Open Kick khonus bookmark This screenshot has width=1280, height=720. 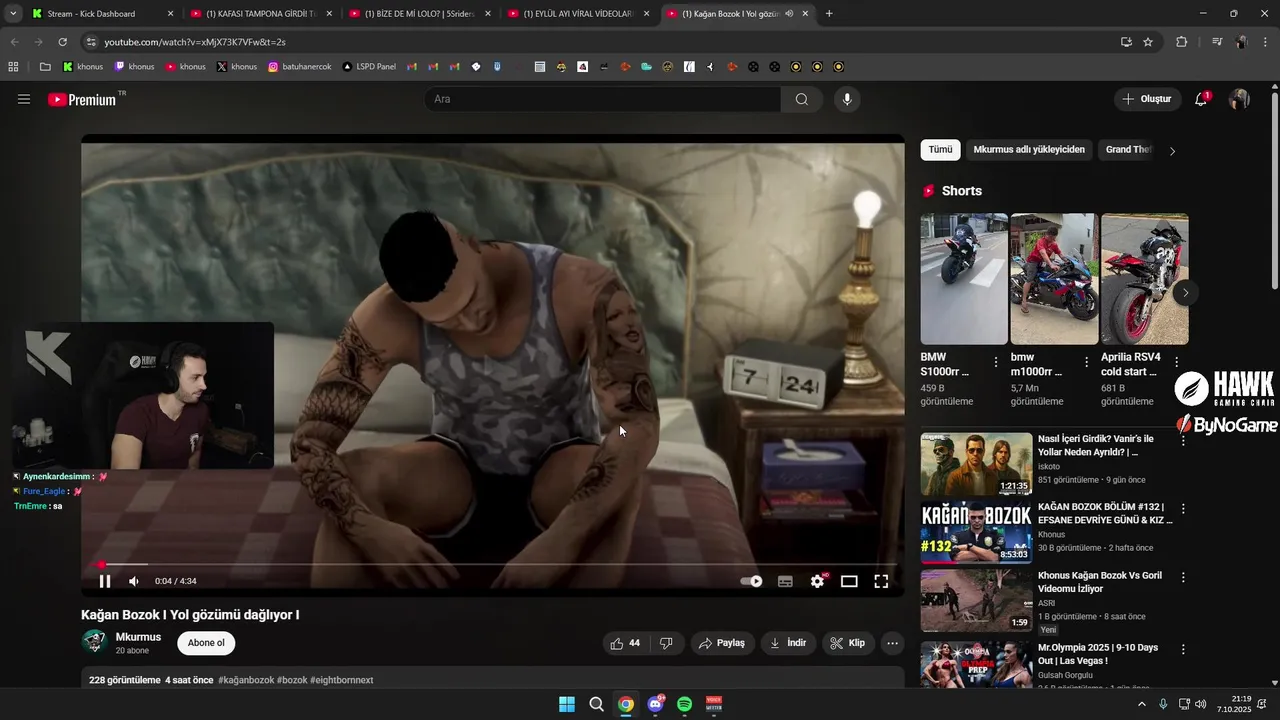point(82,67)
